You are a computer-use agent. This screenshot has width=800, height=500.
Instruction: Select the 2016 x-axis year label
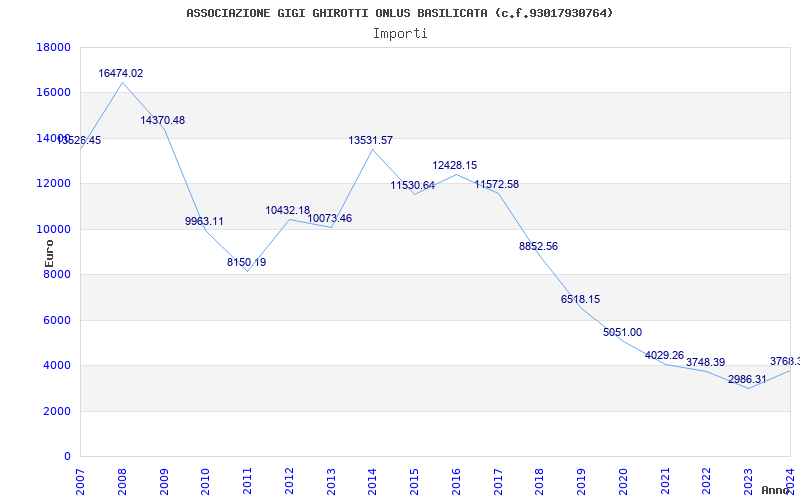pyautogui.click(x=456, y=482)
